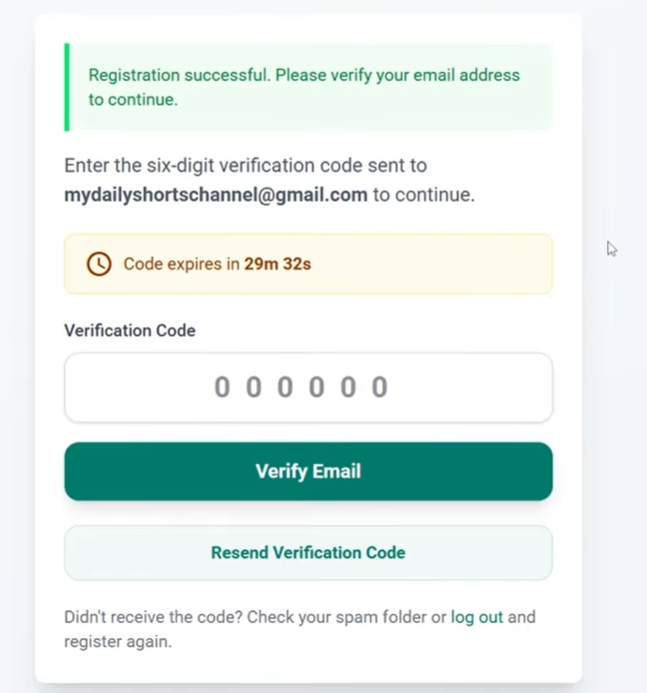Click "to continue." inside the green success banner
Screen dimensions: 647x693
click(133, 100)
